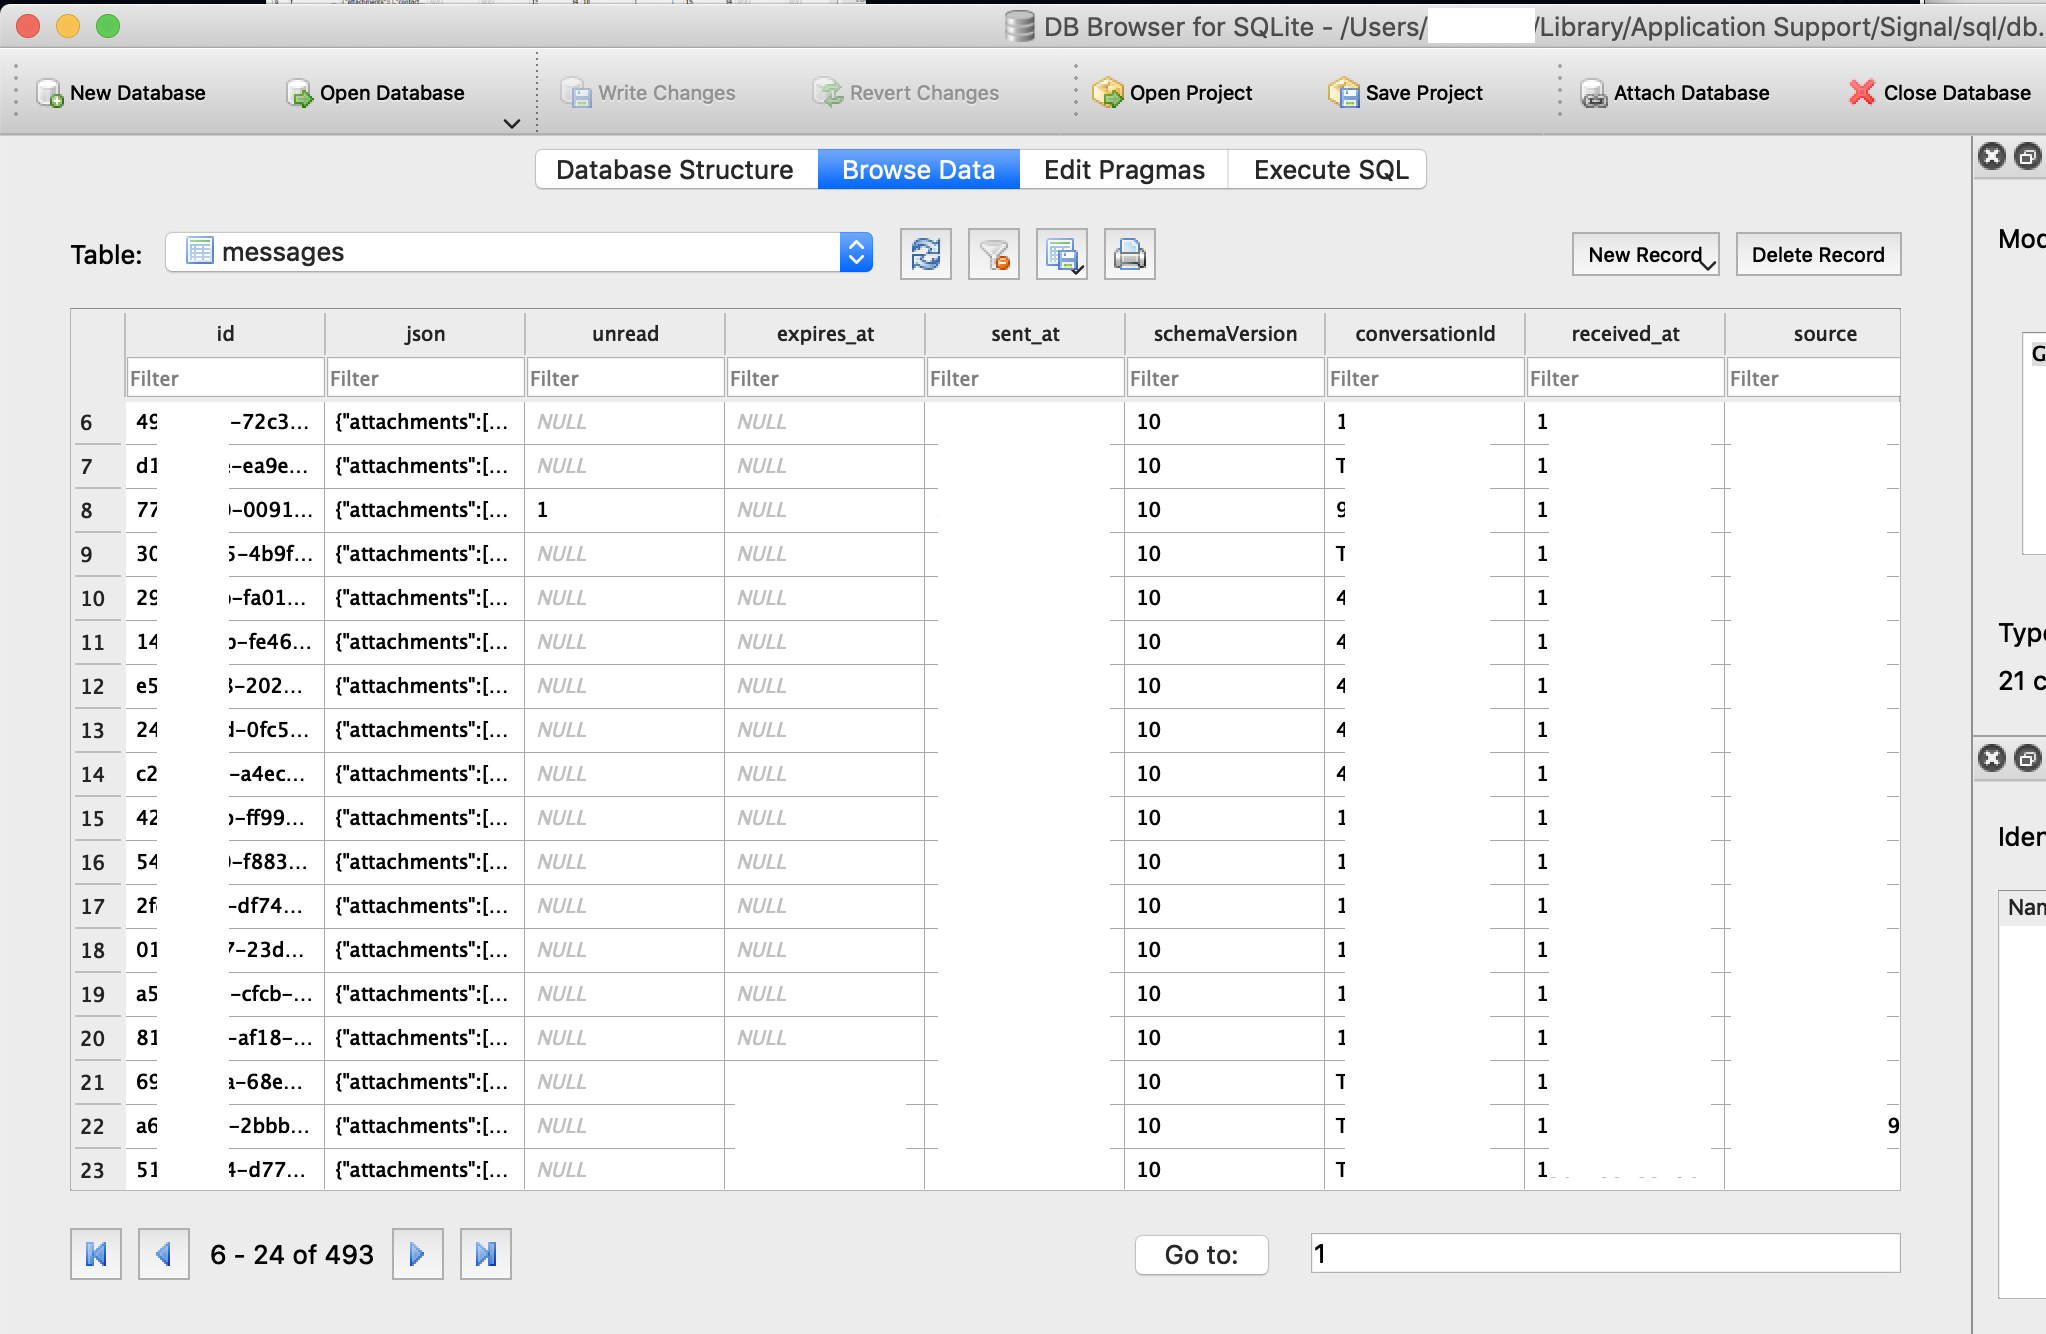This screenshot has height=1334, width=2046.
Task: Click the received_at column header
Action: [x=1625, y=334]
